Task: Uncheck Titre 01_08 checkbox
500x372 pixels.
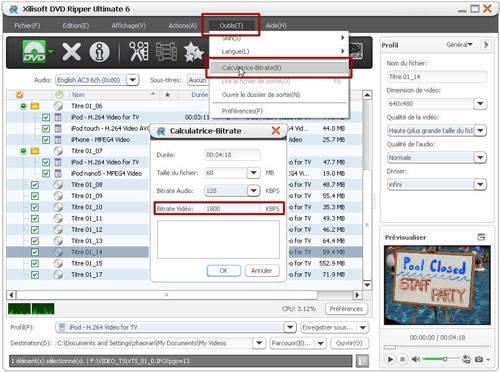Action: tap(35, 185)
